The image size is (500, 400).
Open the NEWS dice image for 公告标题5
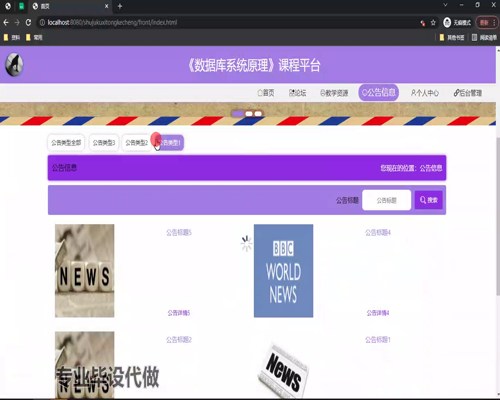point(85,271)
